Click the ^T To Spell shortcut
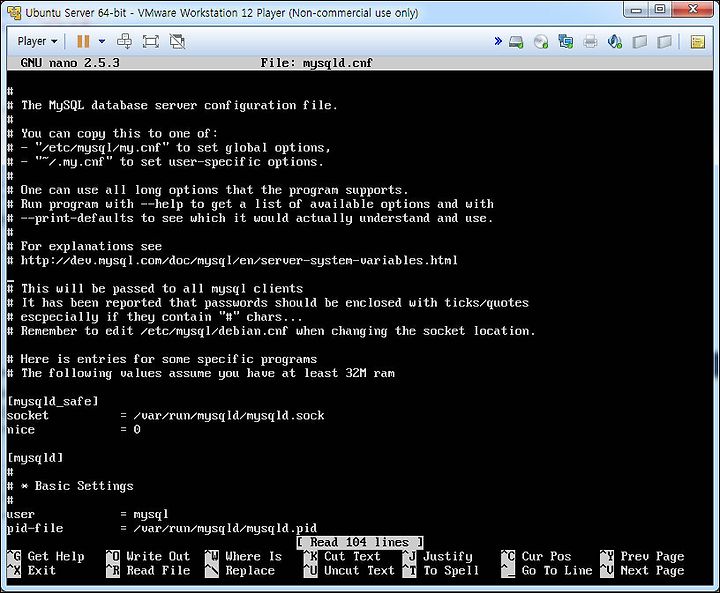The height and width of the screenshot is (593, 720). click(x=441, y=570)
